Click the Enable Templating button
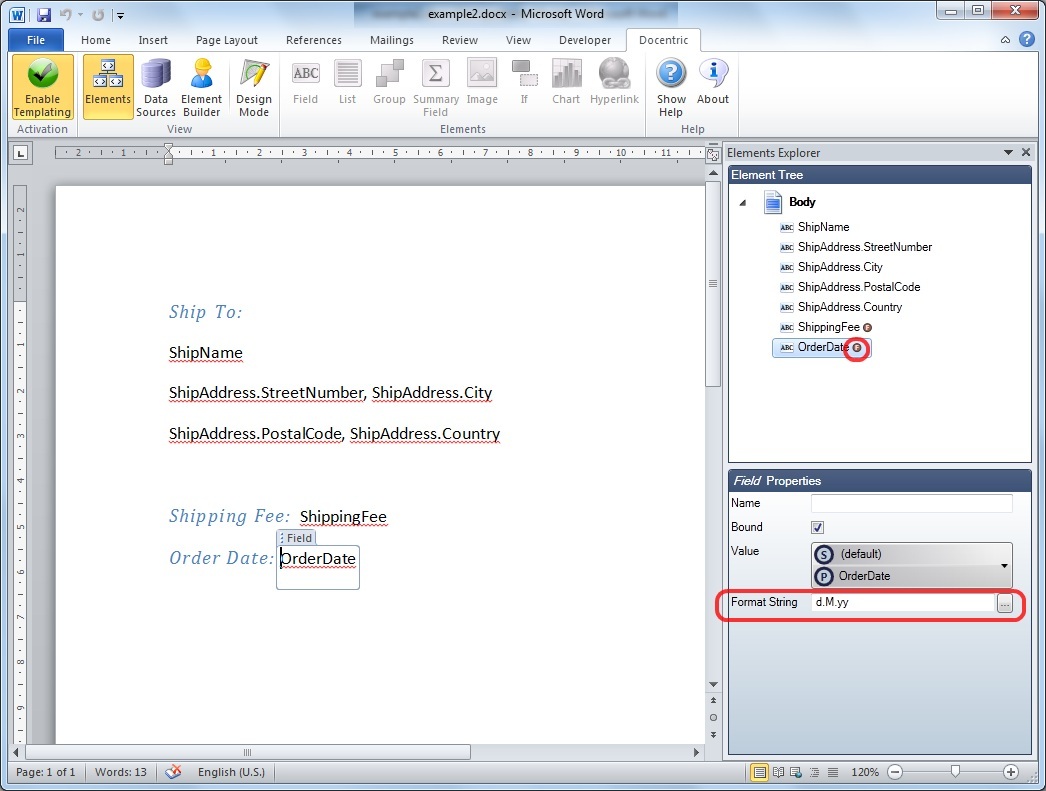The image size is (1046, 791). 43,87
